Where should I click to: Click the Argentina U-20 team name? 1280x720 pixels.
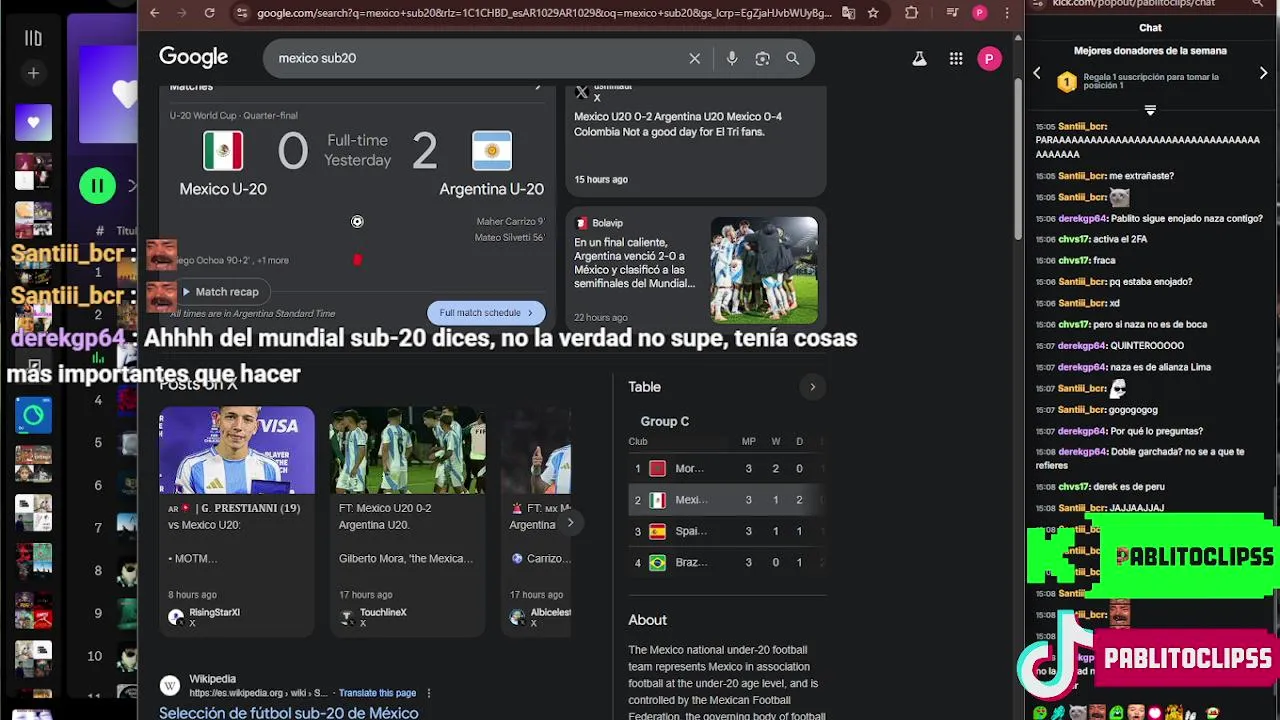pyautogui.click(x=491, y=189)
